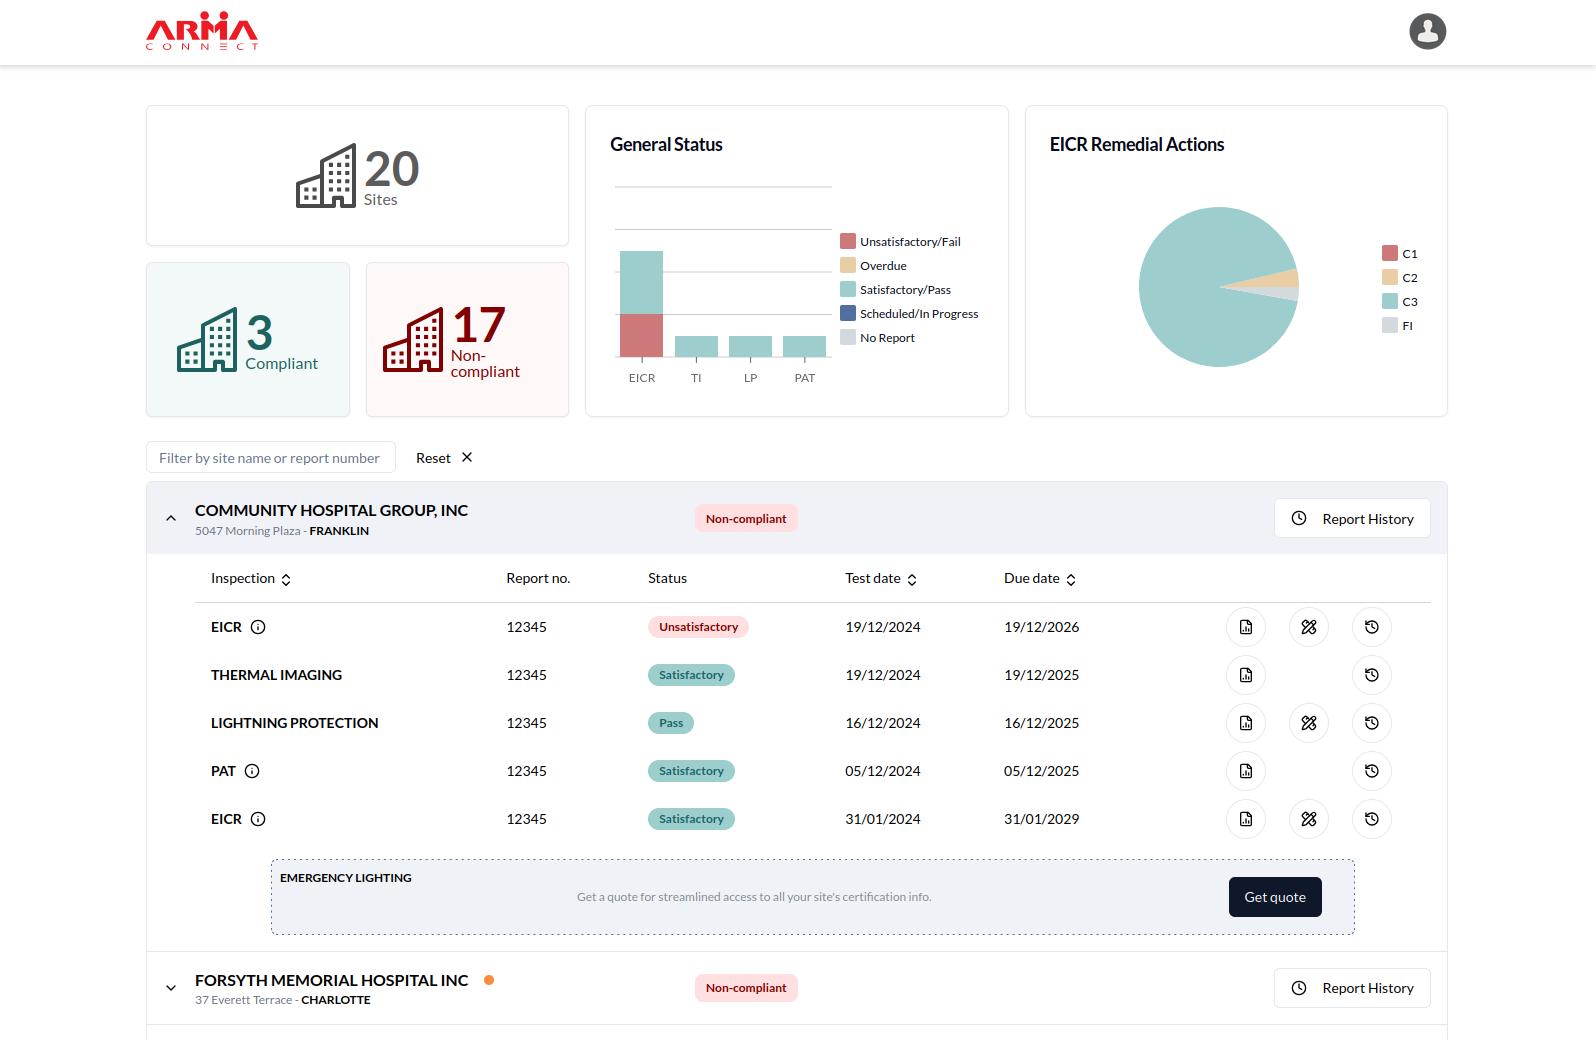Click the TI bar in General Status chart
1596x1040 pixels.
[x=696, y=346]
